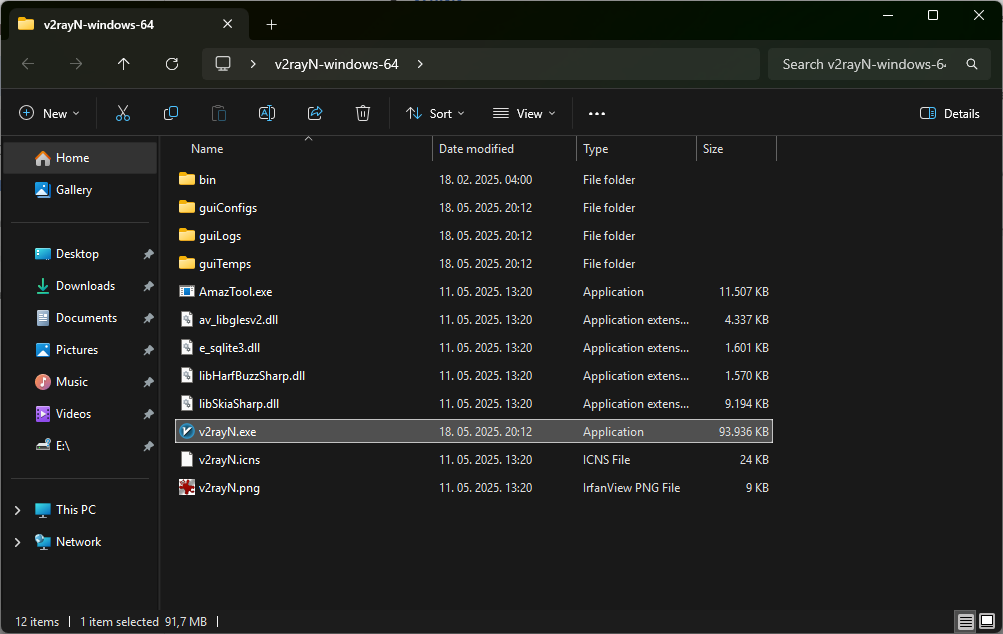The image size is (1003, 634).
Task: Open a new tab with plus button
Action: pyautogui.click(x=271, y=24)
